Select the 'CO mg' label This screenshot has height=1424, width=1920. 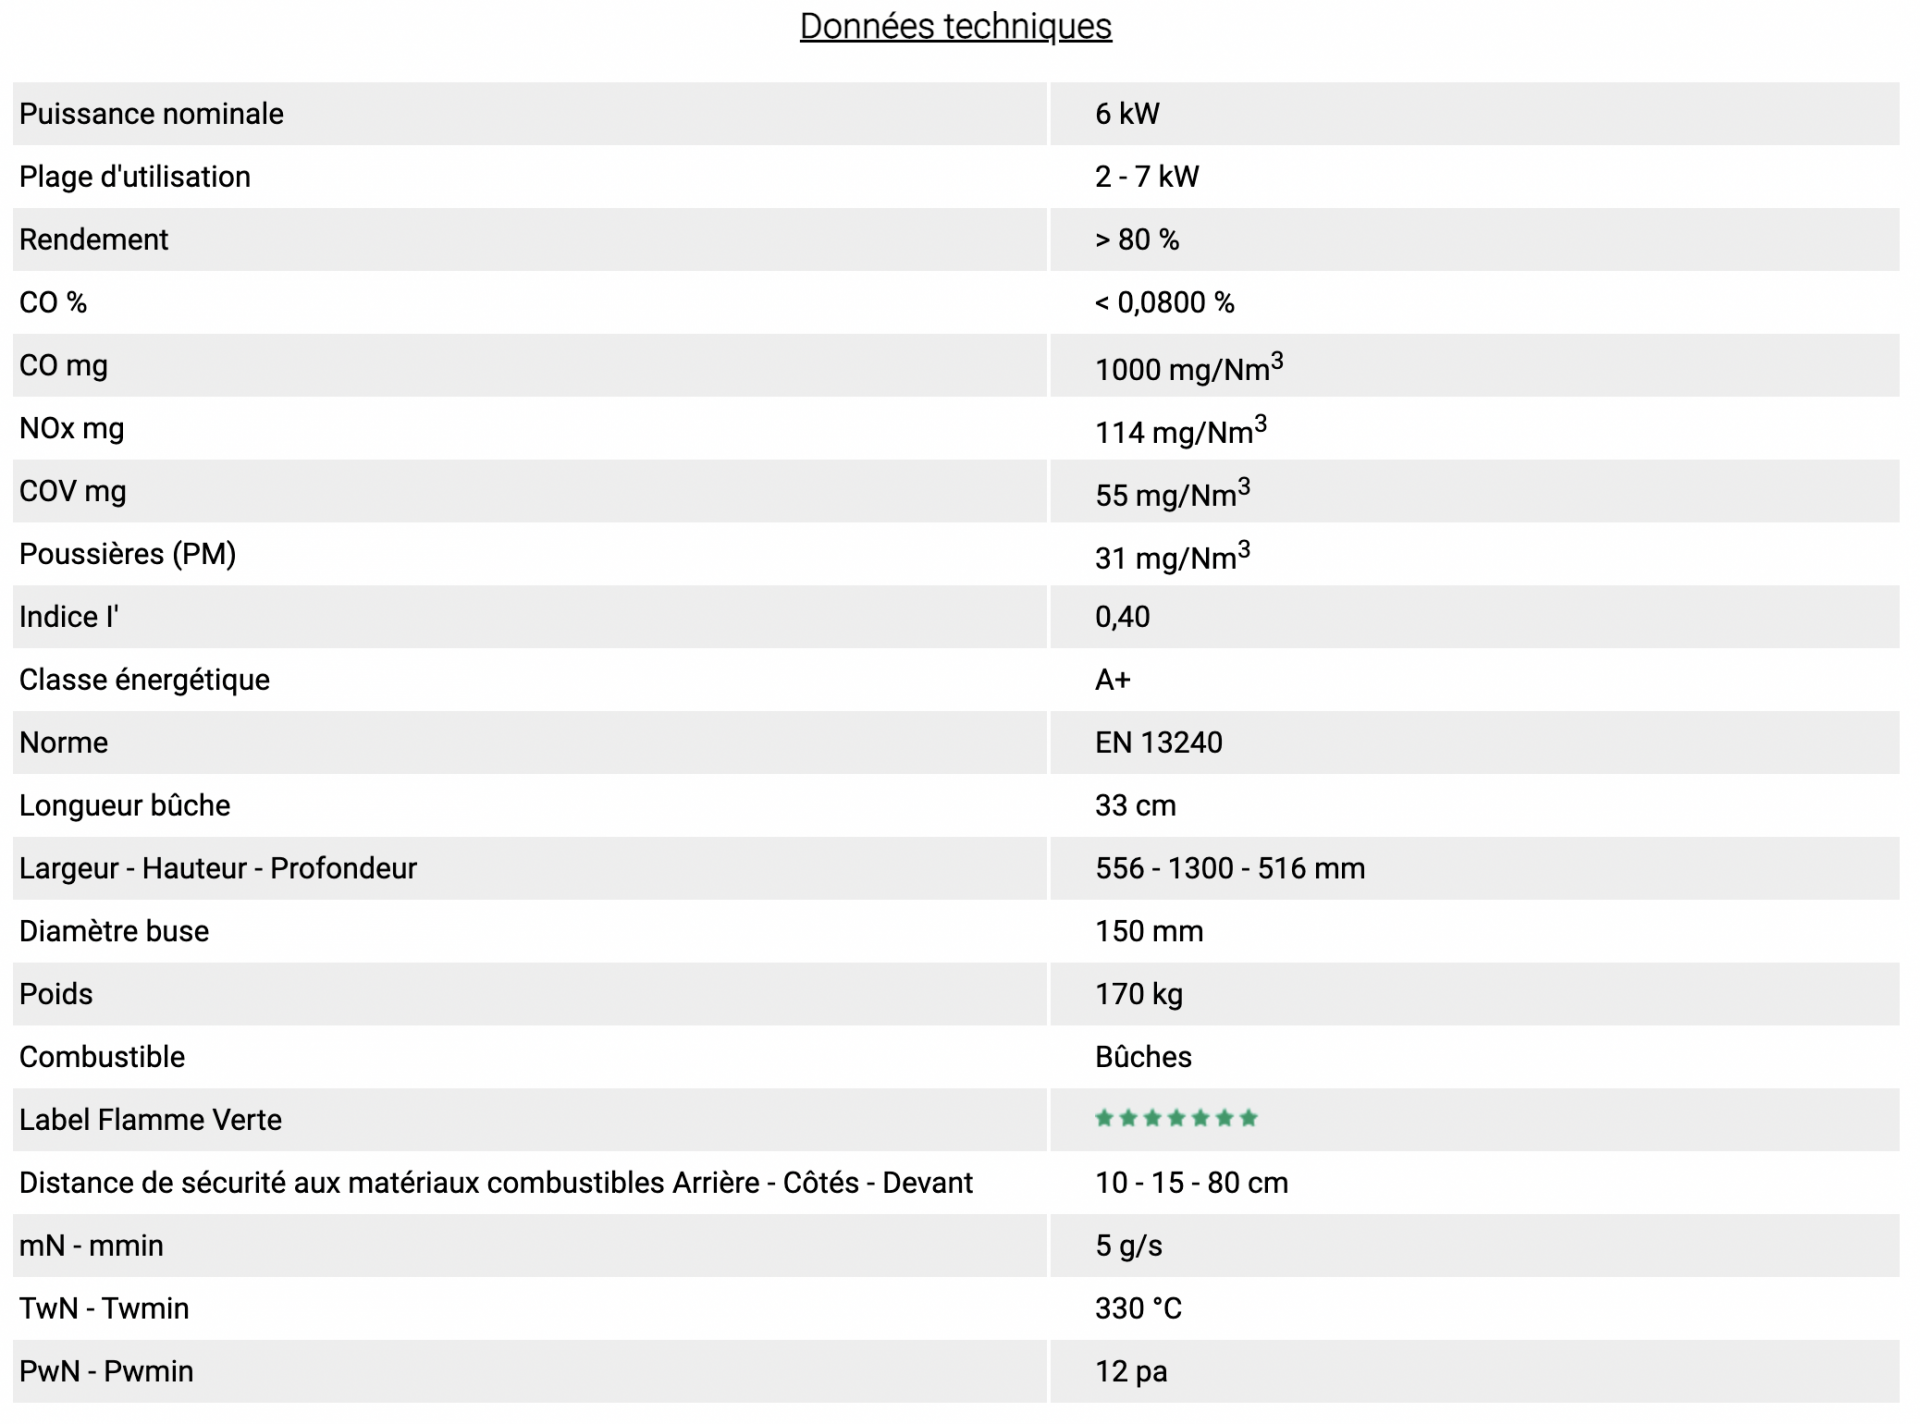pos(63,366)
